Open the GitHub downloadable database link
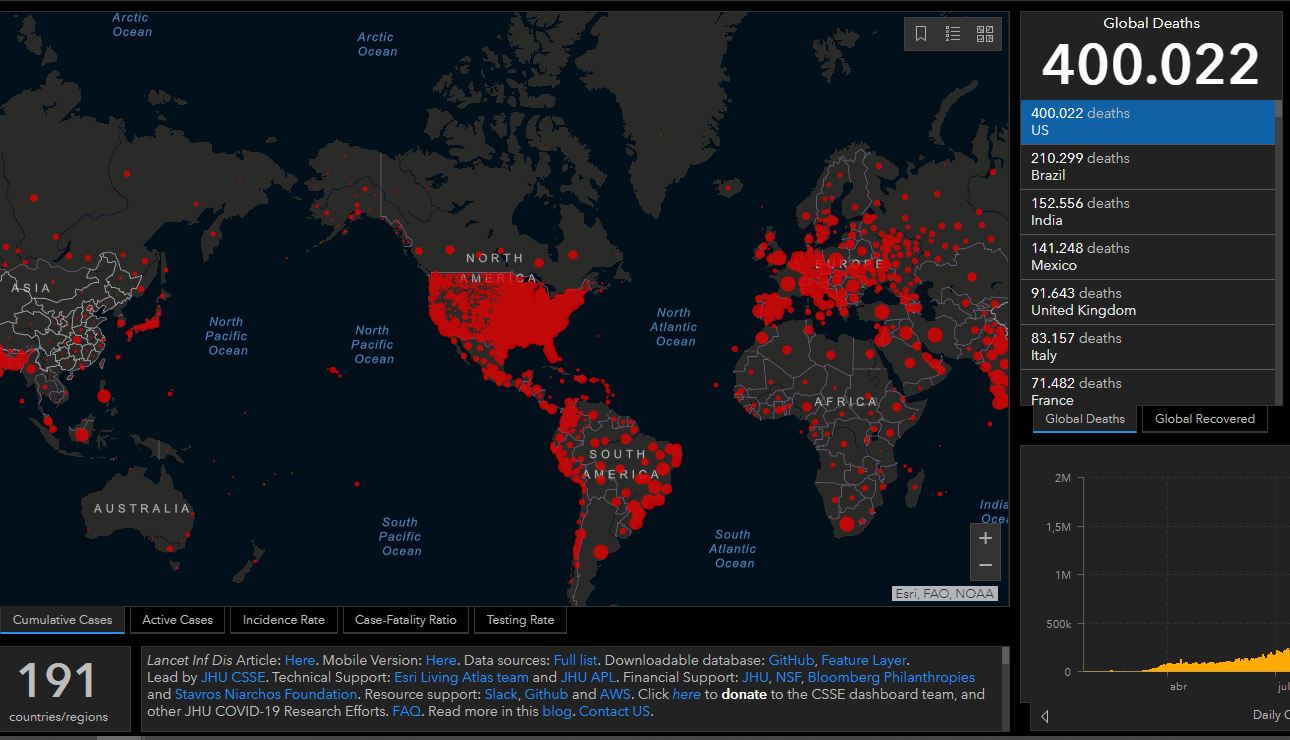 pyautogui.click(x=791, y=660)
